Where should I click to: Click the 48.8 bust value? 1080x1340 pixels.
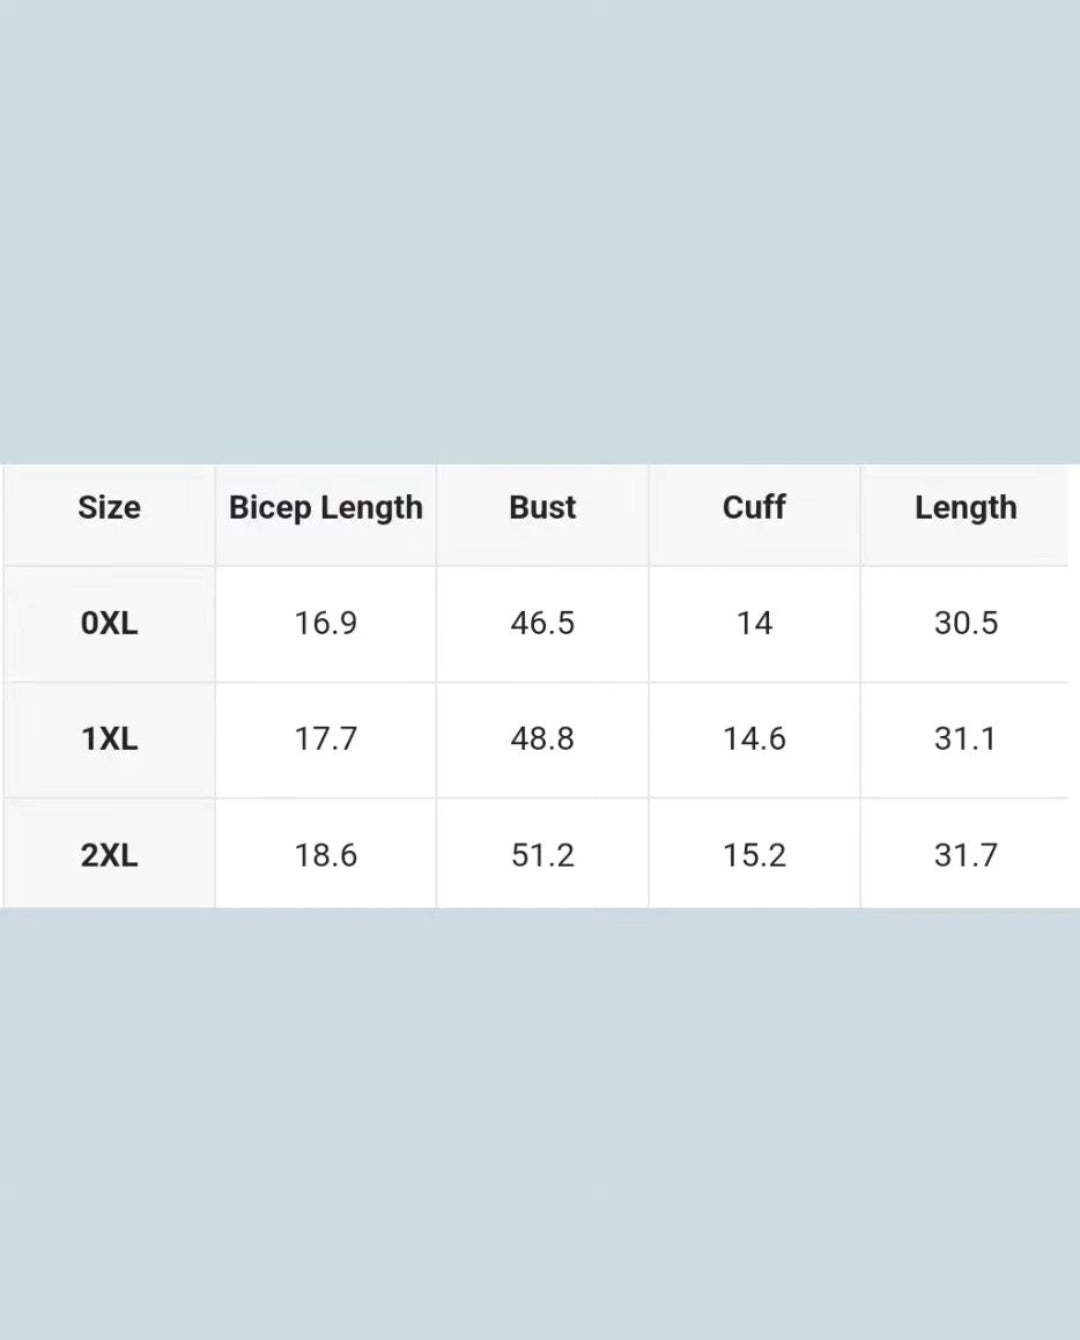pyautogui.click(x=542, y=740)
